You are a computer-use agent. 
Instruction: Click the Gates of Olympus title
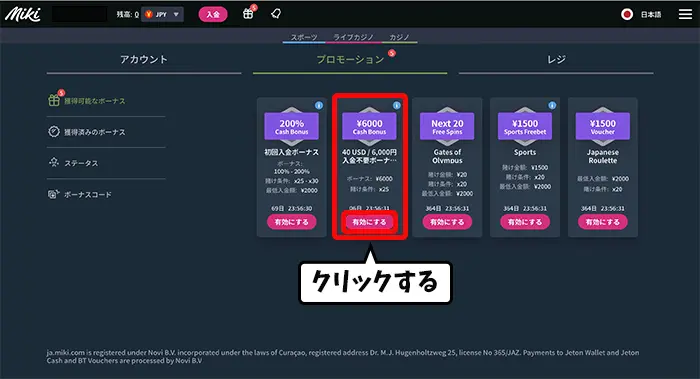tap(447, 156)
